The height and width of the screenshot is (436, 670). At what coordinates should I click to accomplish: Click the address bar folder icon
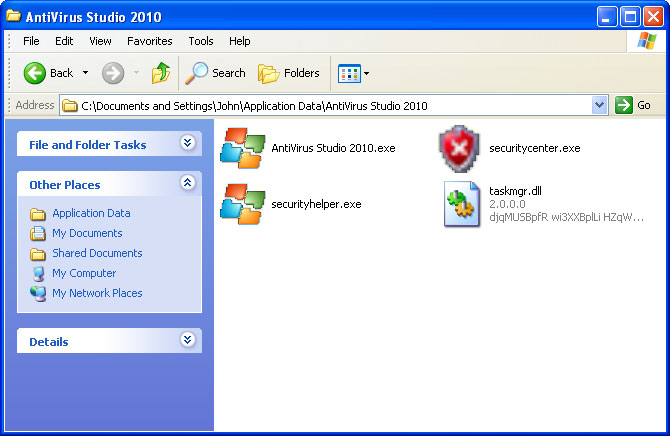click(x=70, y=106)
